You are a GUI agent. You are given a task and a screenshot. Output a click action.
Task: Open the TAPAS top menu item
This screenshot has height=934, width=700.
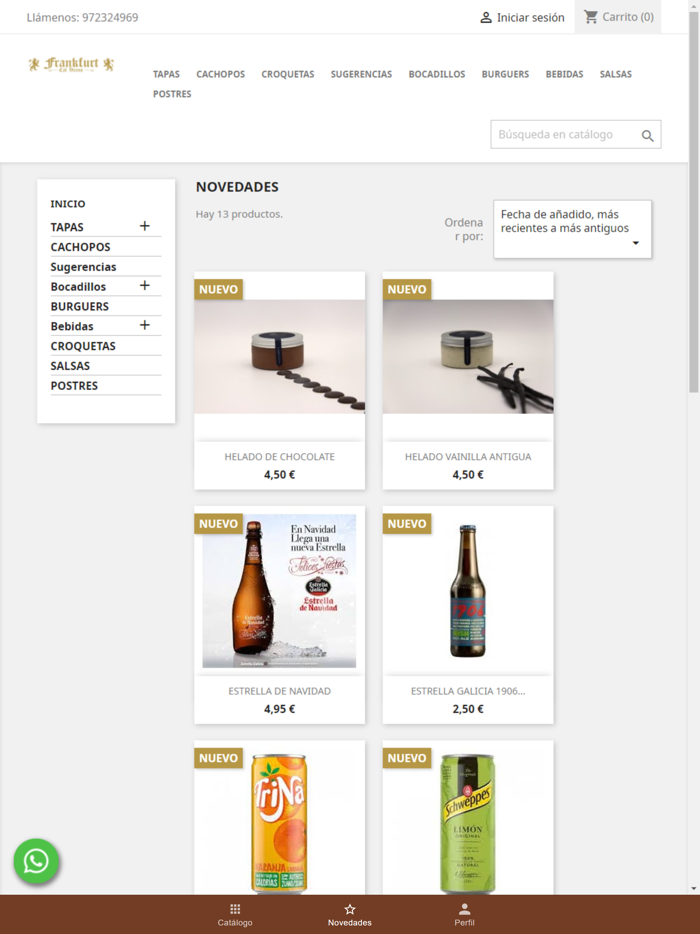(166, 74)
